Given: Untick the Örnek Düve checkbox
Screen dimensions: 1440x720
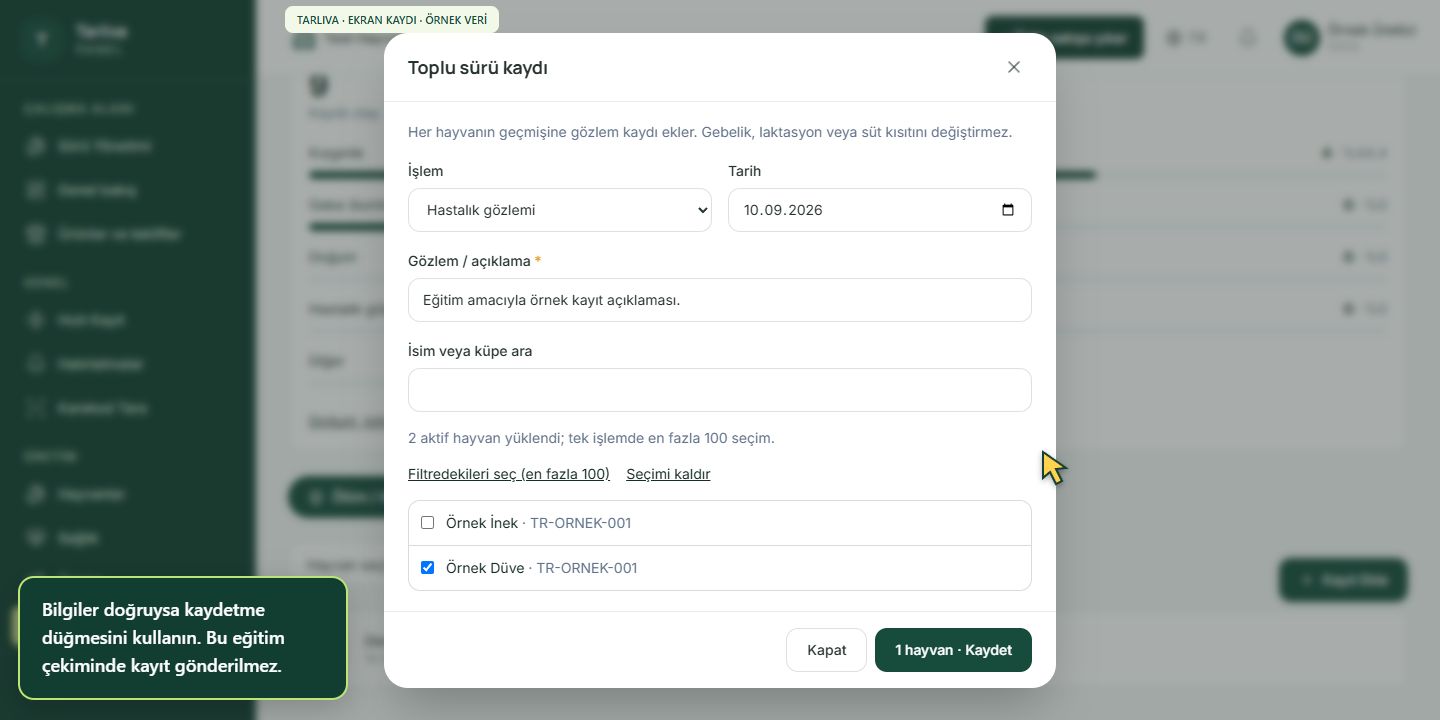Looking at the screenshot, I should click(428, 568).
